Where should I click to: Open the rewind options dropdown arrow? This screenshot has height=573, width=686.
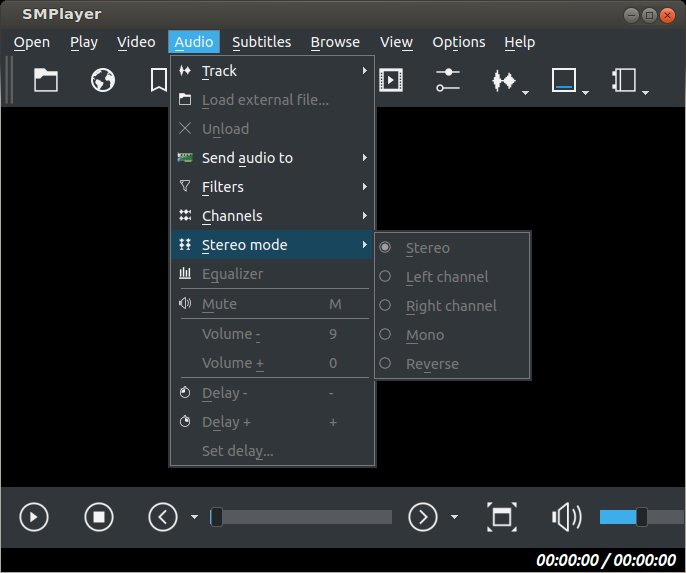[194, 518]
